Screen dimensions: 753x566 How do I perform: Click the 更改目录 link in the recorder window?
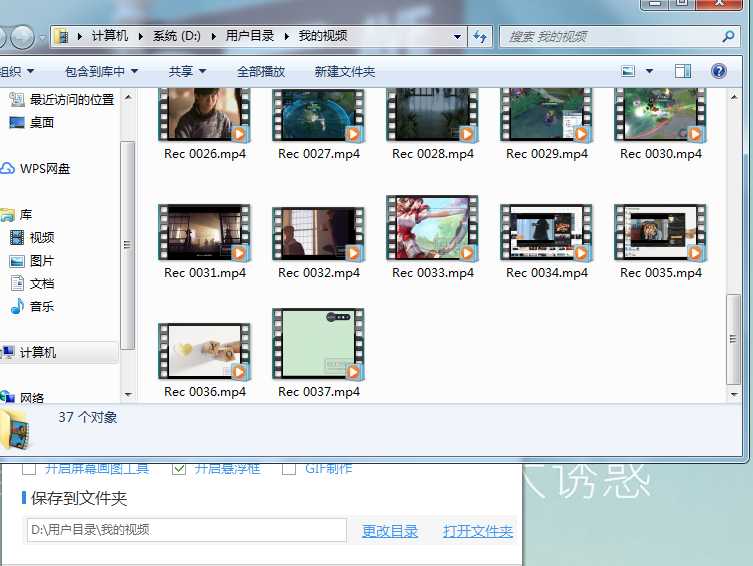(x=389, y=531)
